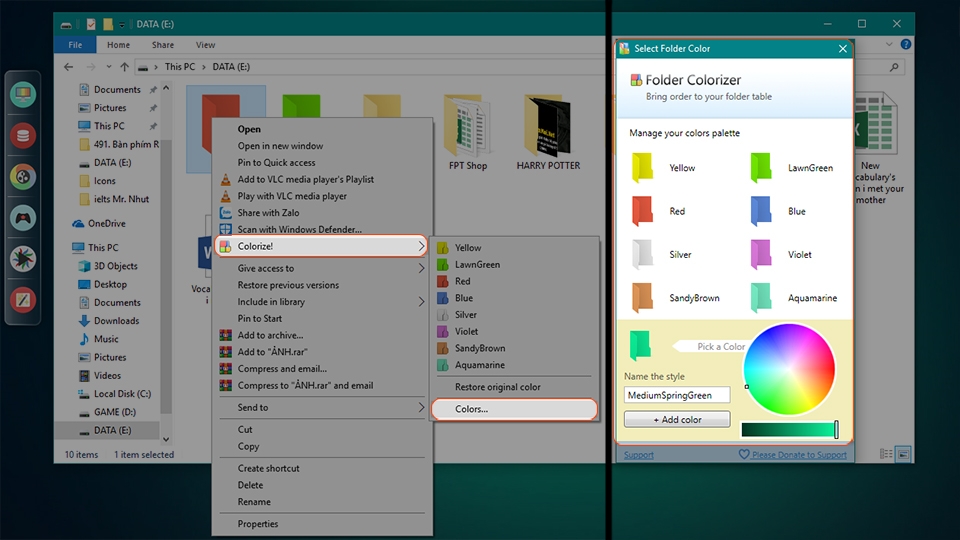Choose Red in the Colorize submenu
960x540 pixels.
tap(514, 281)
